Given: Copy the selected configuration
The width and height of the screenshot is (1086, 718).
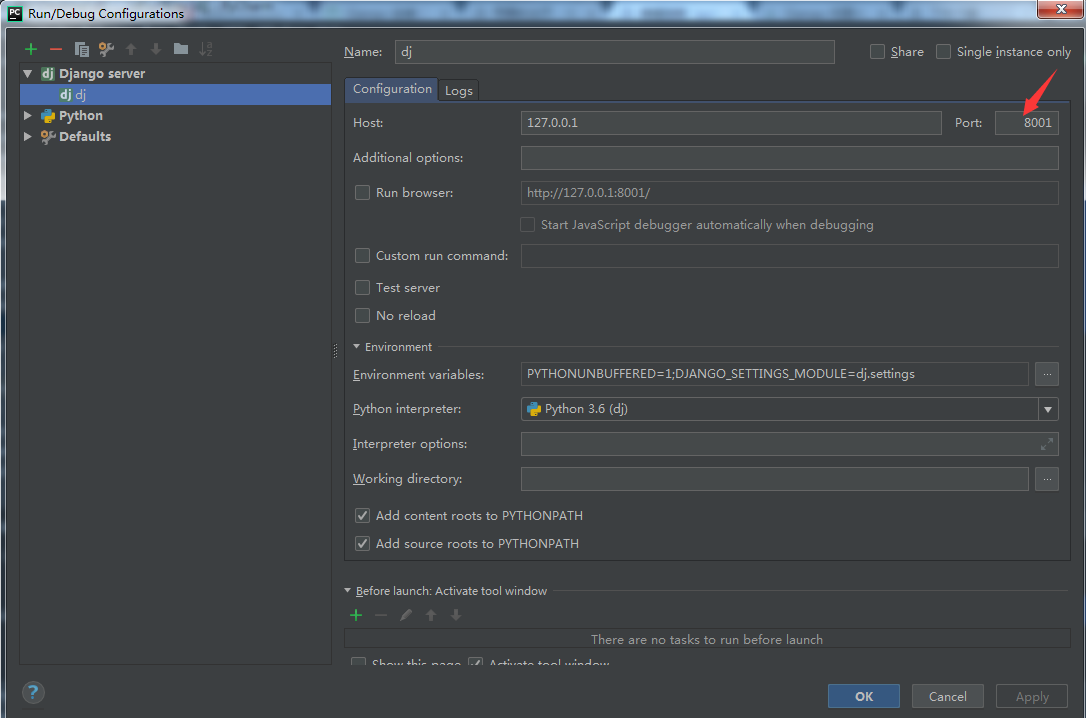Looking at the screenshot, I should click(81, 49).
